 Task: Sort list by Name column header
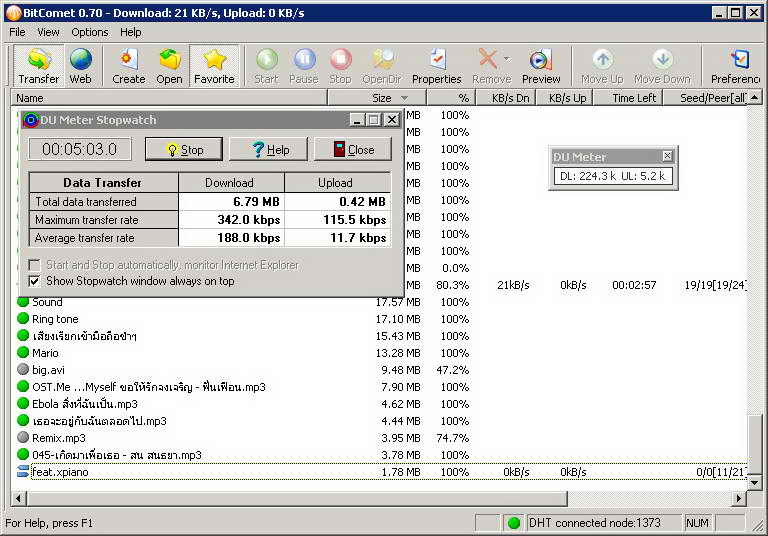(x=169, y=98)
